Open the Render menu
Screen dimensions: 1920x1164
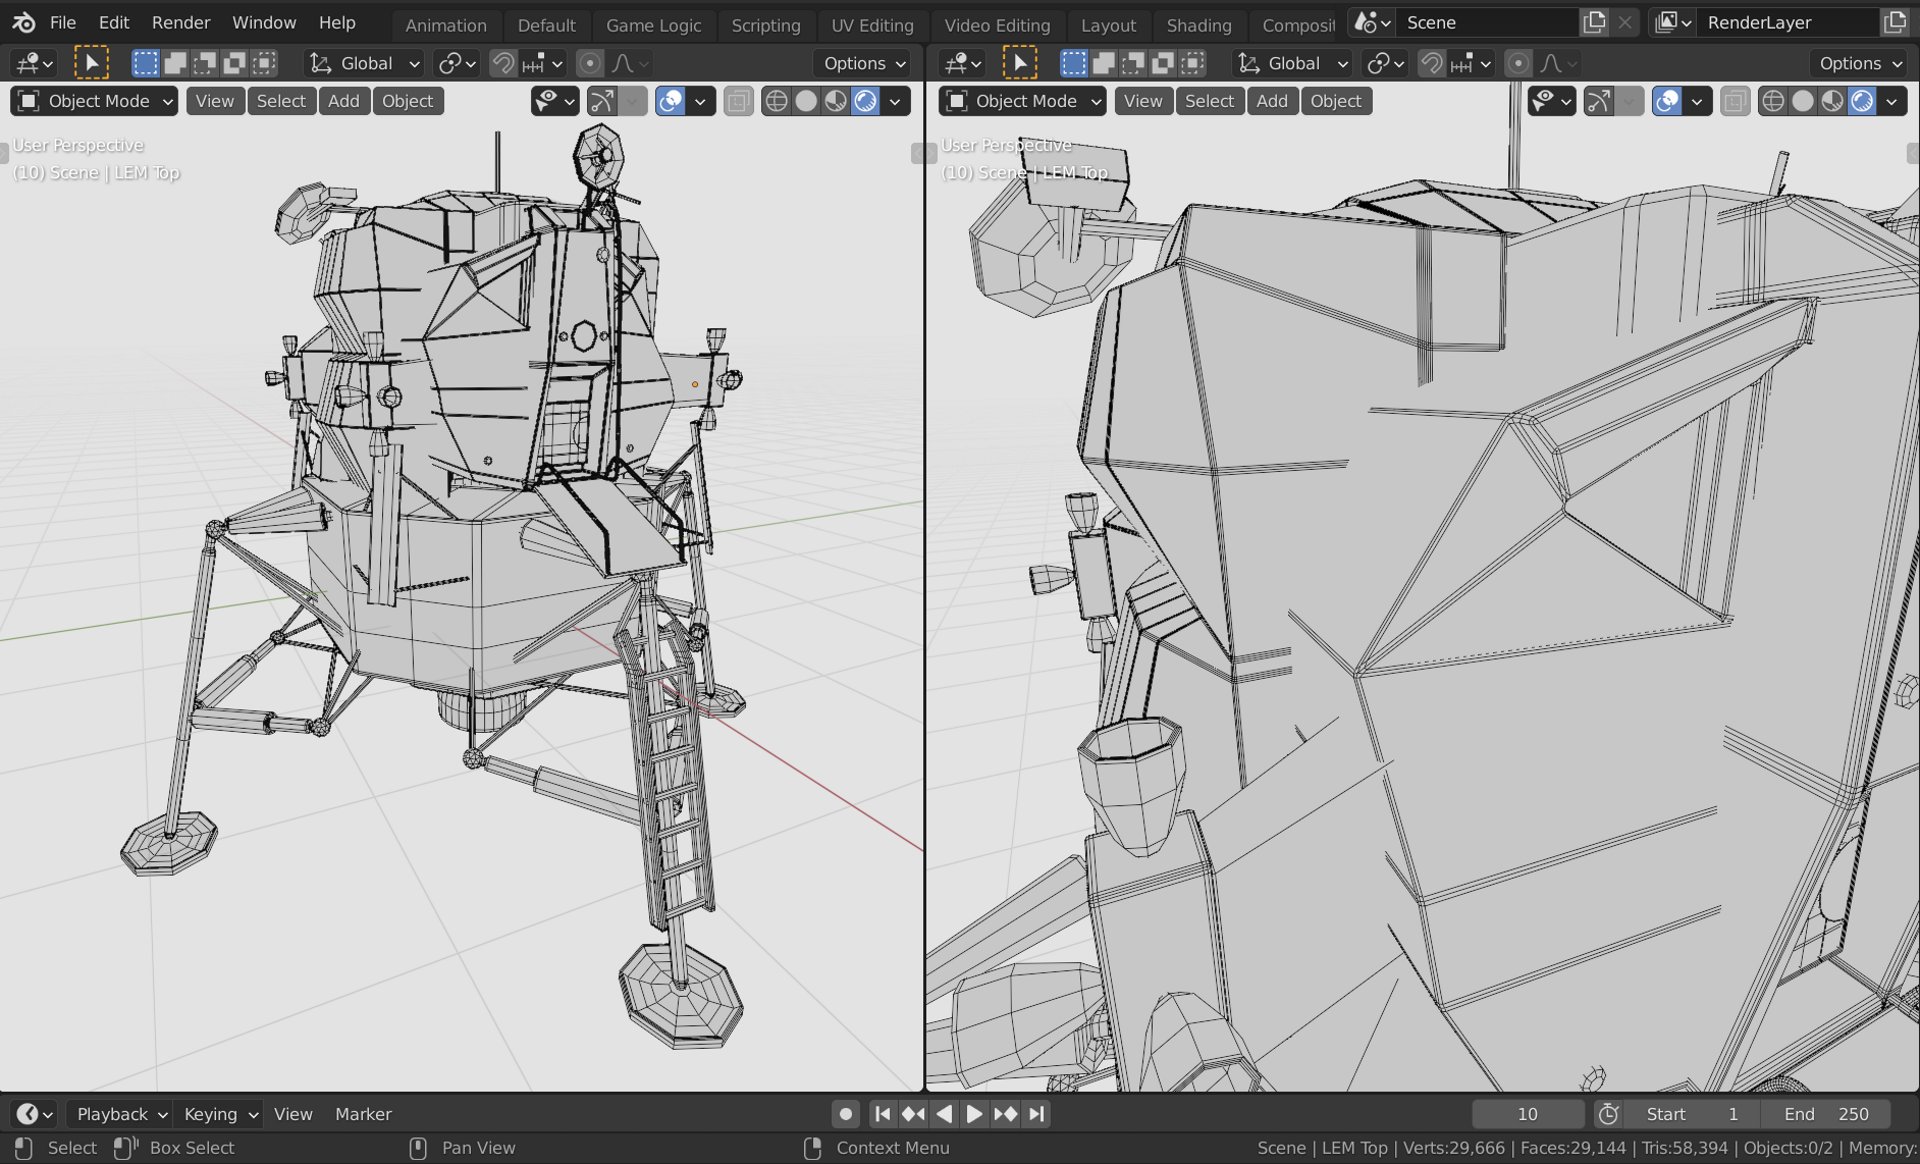[180, 22]
